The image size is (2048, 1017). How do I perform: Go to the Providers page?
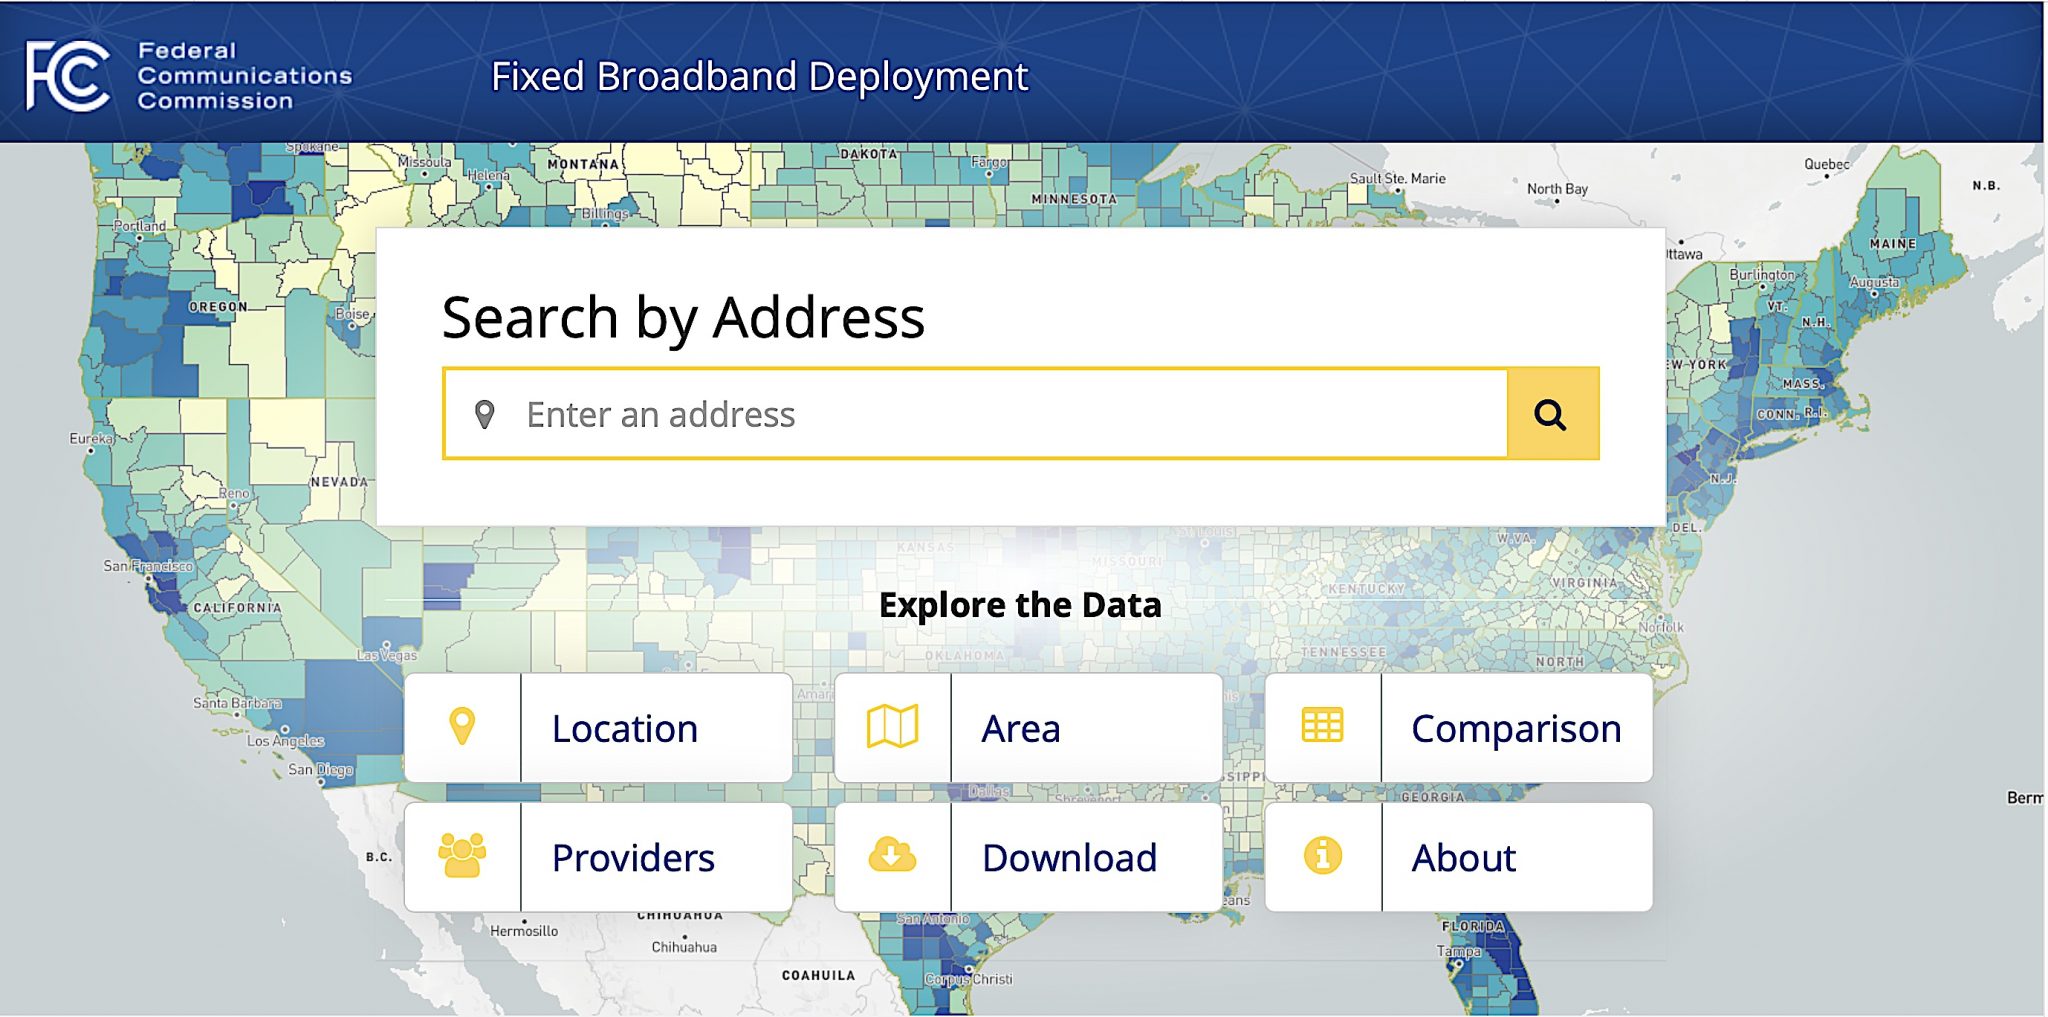[633, 858]
